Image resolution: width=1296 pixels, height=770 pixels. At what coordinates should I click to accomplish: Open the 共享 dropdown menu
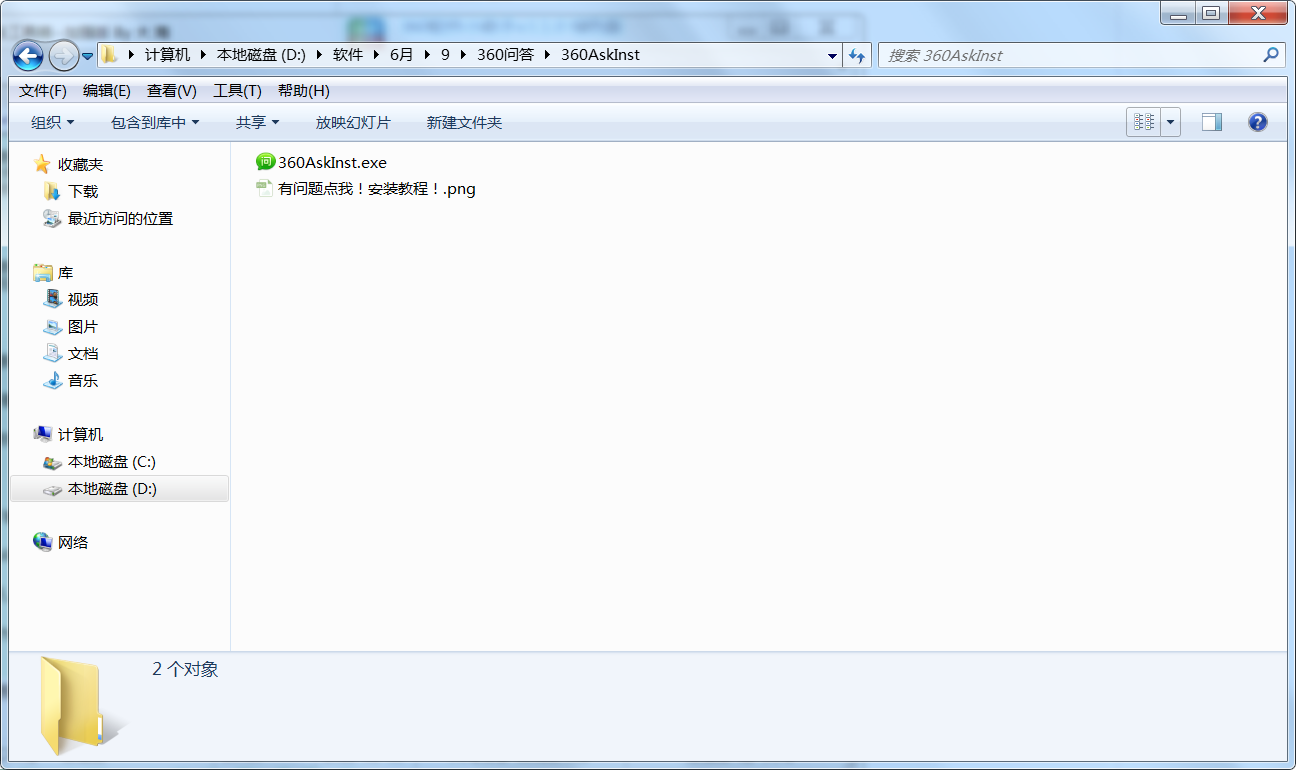(257, 122)
